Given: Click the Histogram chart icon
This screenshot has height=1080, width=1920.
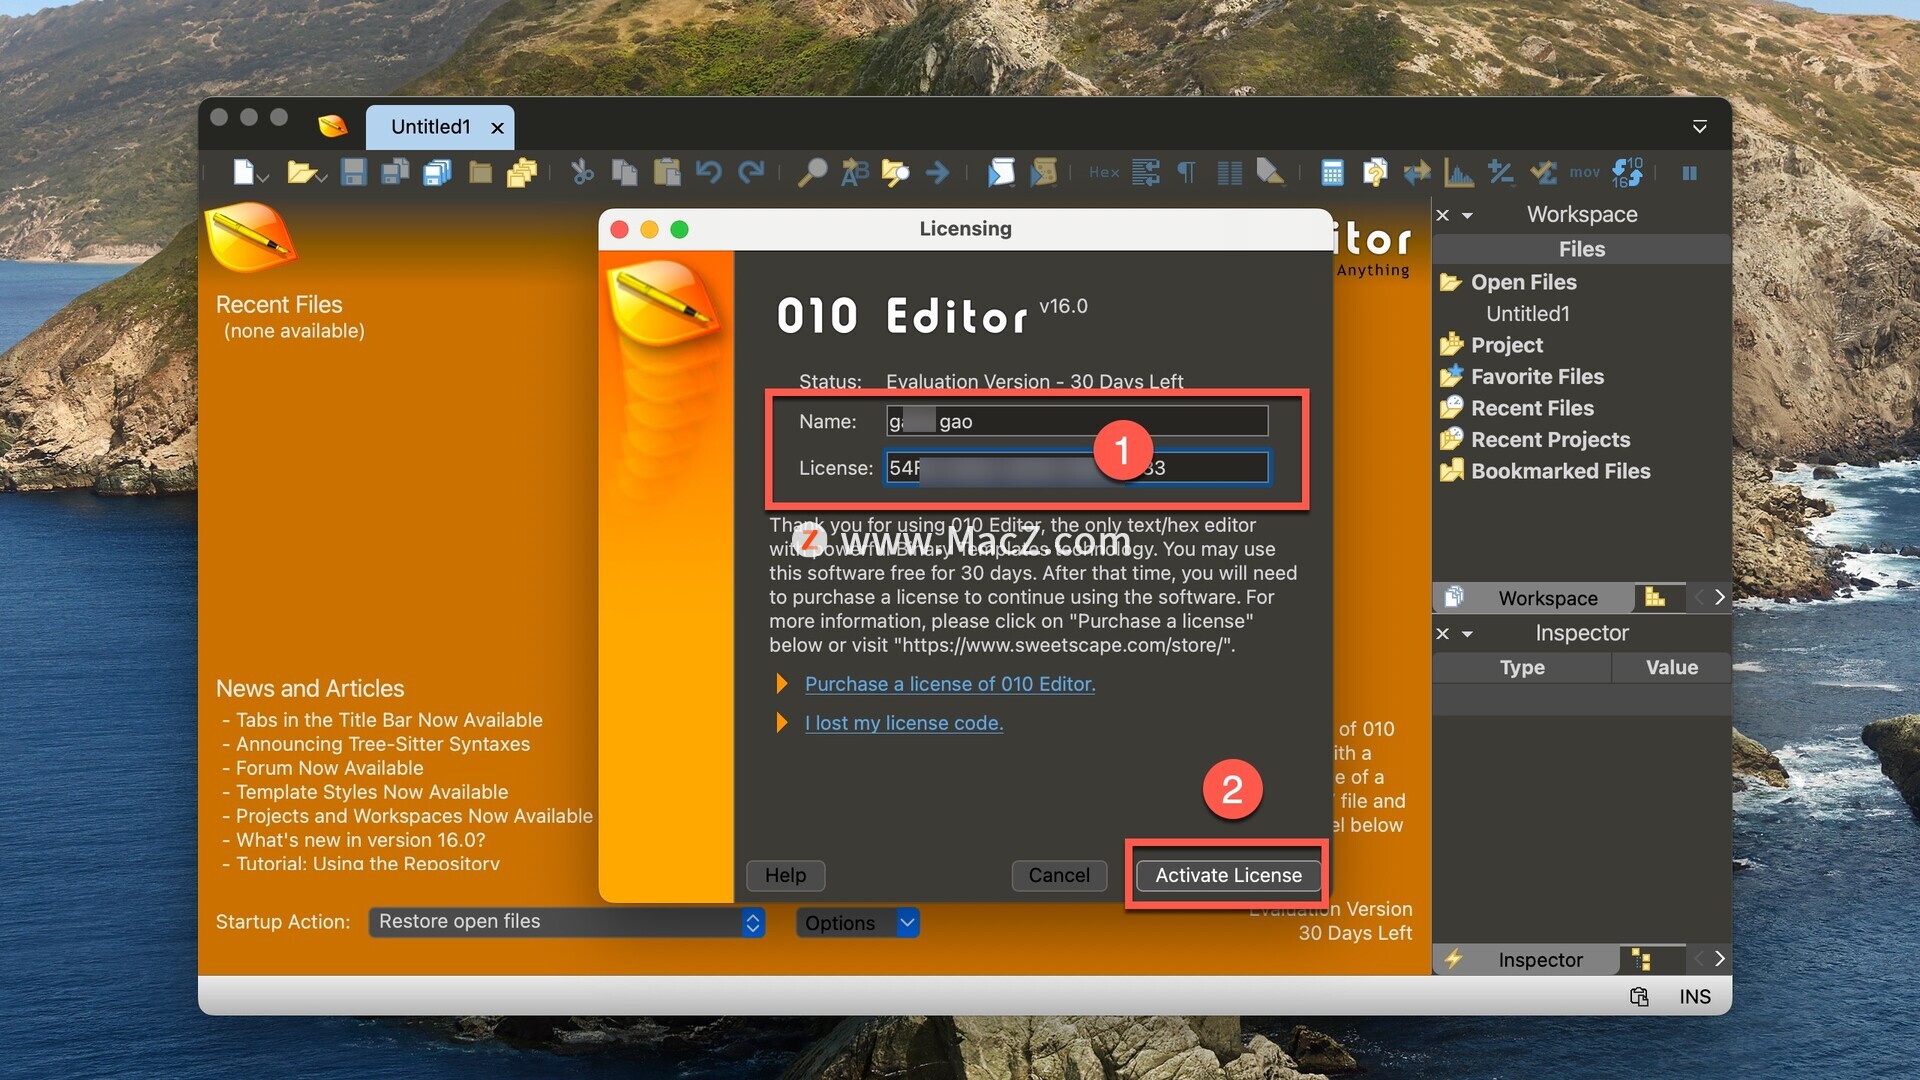Looking at the screenshot, I should coord(1458,172).
